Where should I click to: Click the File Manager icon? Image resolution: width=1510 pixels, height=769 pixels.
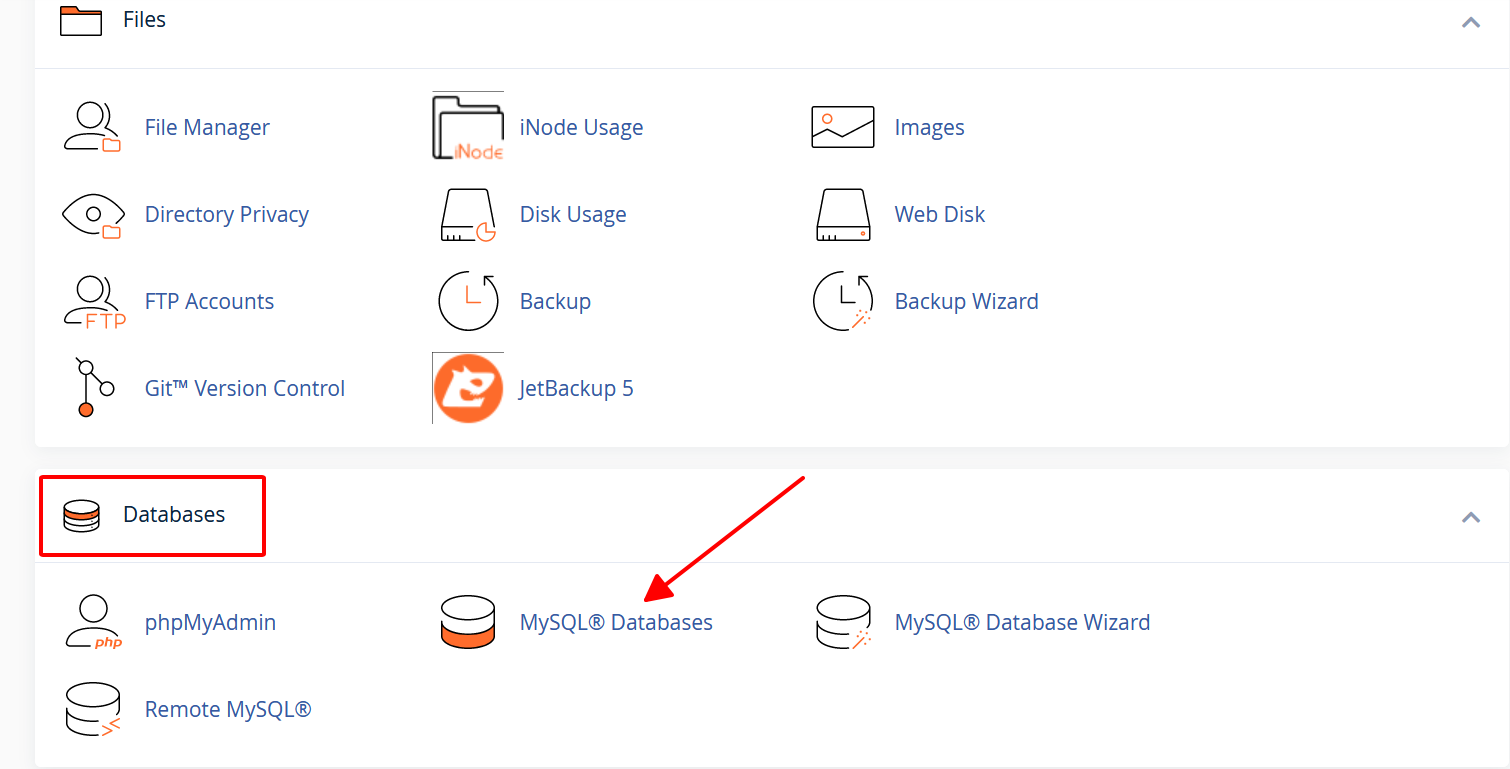pyautogui.click(x=92, y=127)
